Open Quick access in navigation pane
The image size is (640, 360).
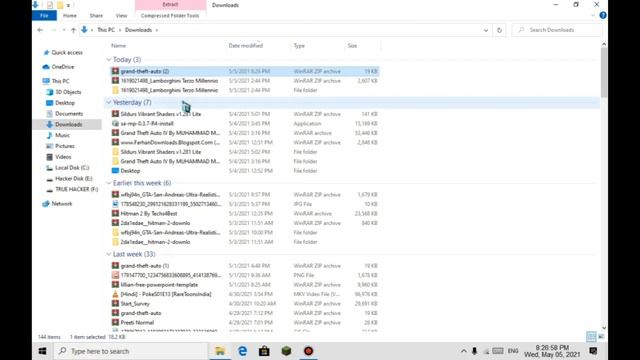coord(67,52)
